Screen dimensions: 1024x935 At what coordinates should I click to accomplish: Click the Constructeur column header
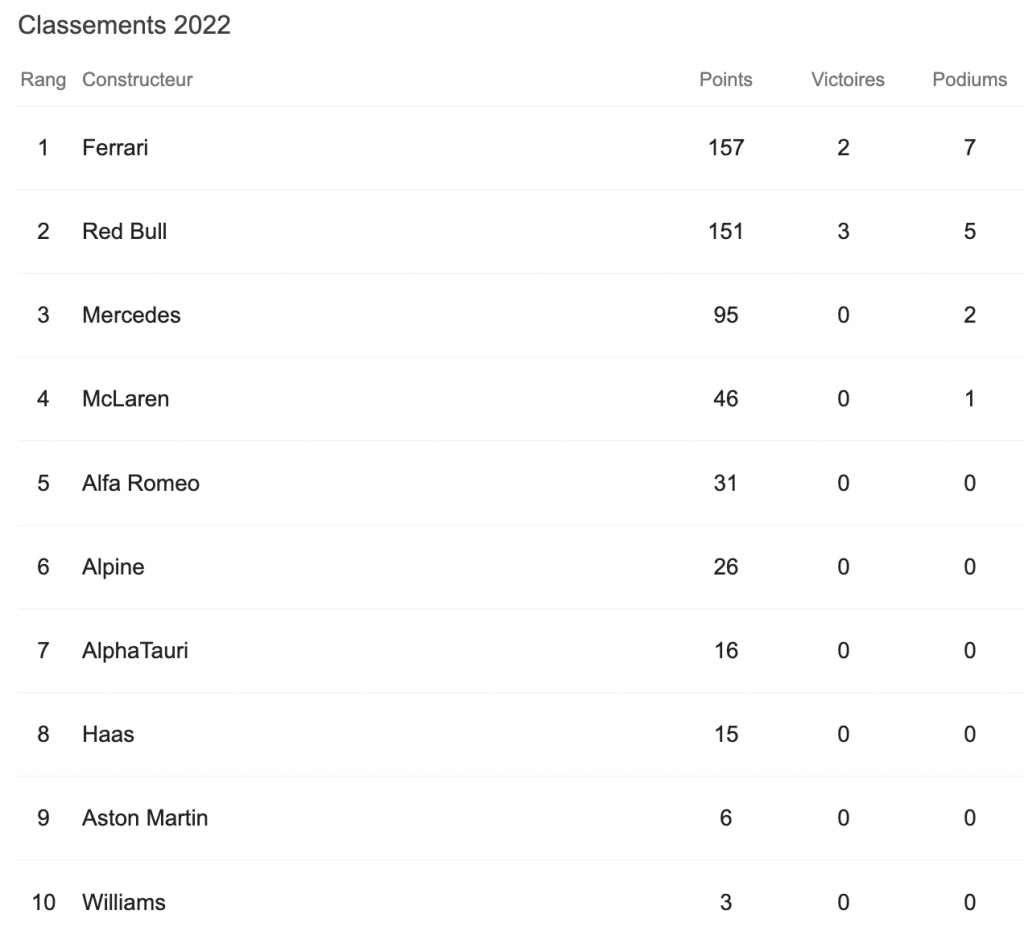click(137, 80)
